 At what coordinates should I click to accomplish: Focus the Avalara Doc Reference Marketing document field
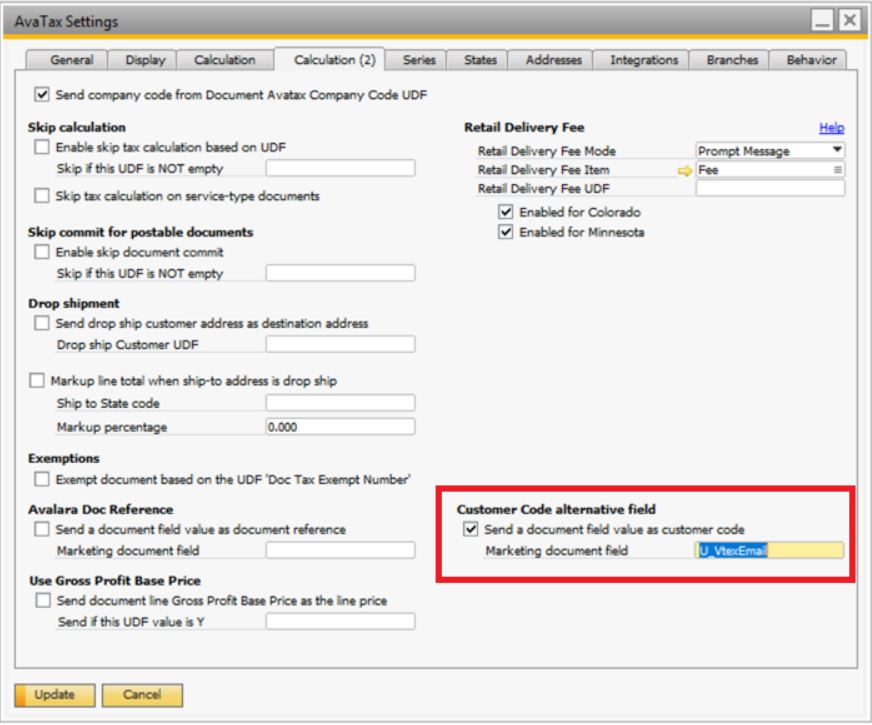(340, 550)
